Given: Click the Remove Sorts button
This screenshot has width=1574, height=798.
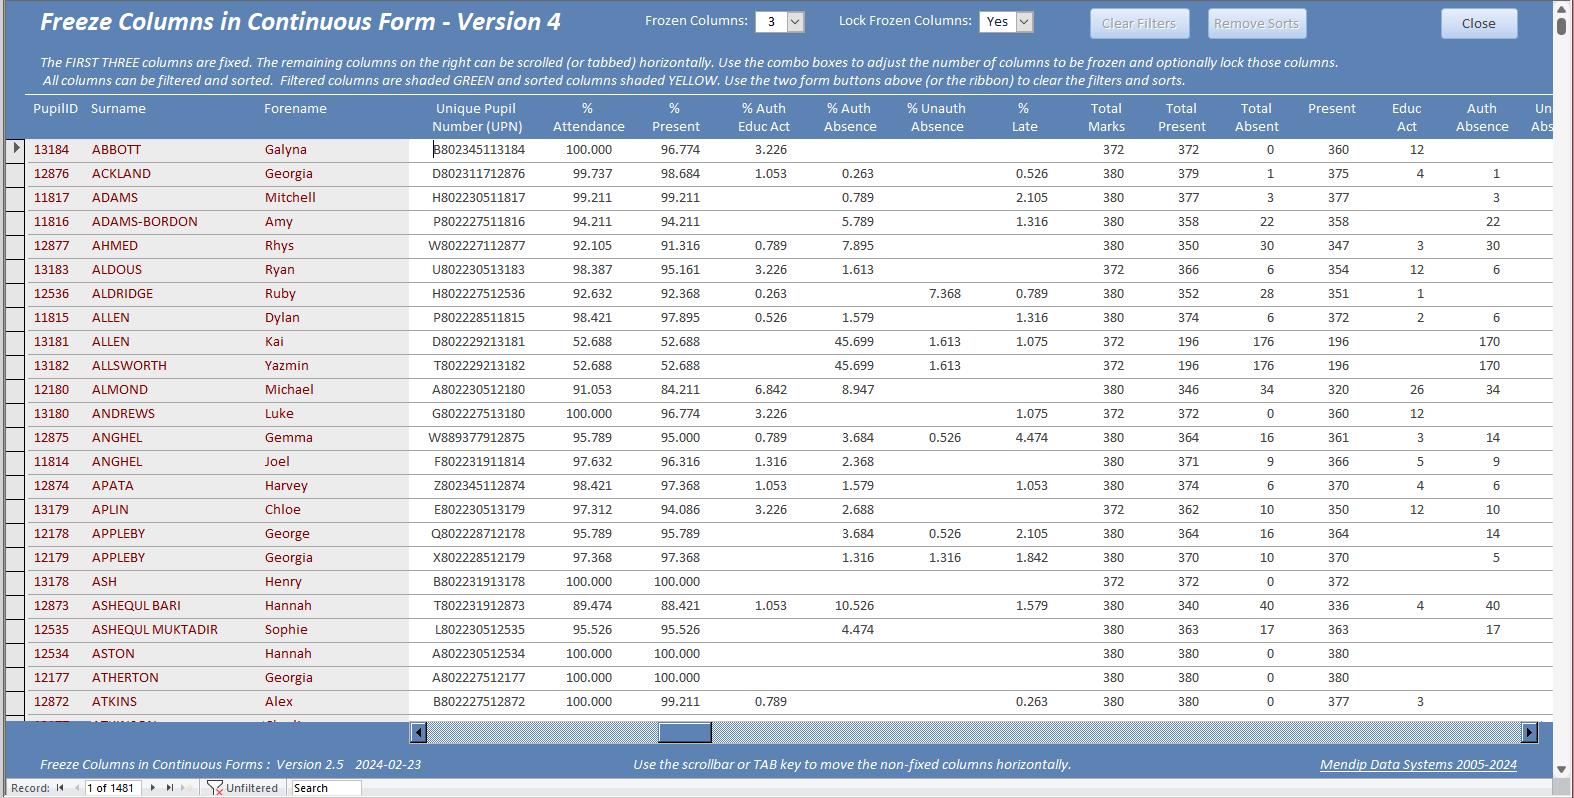Looking at the screenshot, I should (1256, 24).
